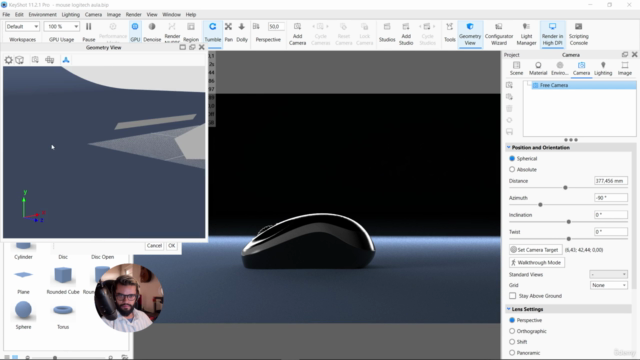Open the Tools toolbar item
The height and width of the screenshot is (360, 640).
pos(449,32)
